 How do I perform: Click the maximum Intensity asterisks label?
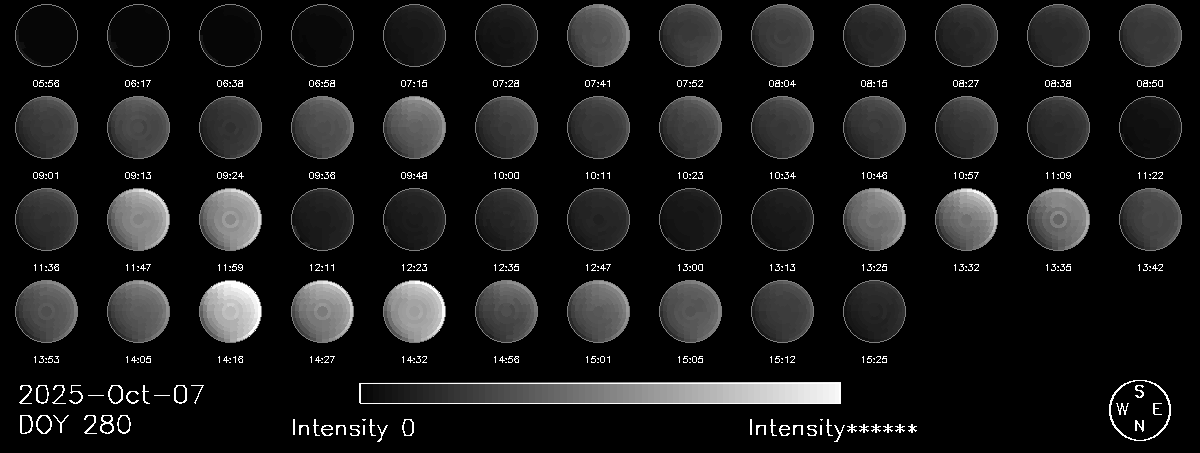[x=832, y=429]
